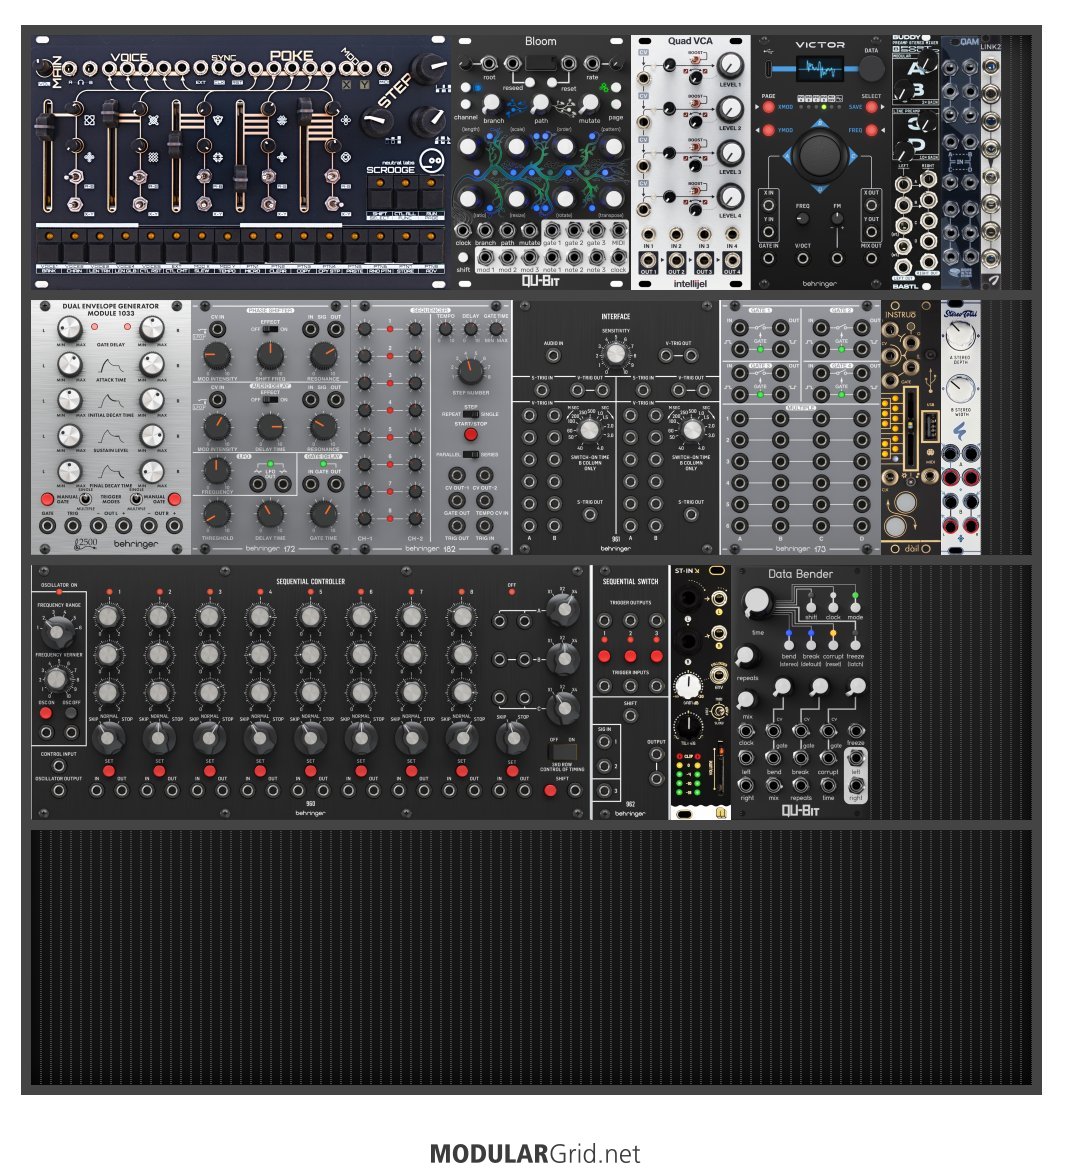
Task: Toggle the REPEAT/SINGLE step switch on 182
Action: point(470,414)
